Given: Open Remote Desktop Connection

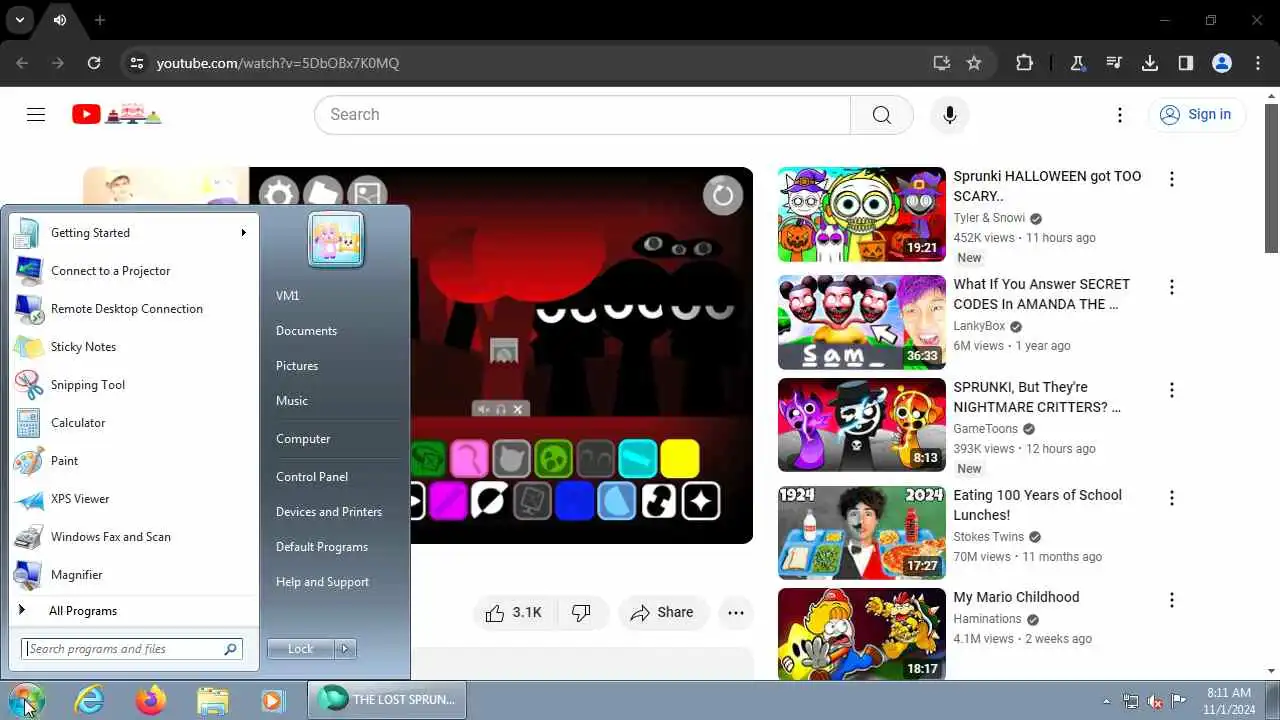Looking at the screenshot, I should (132, 309).
